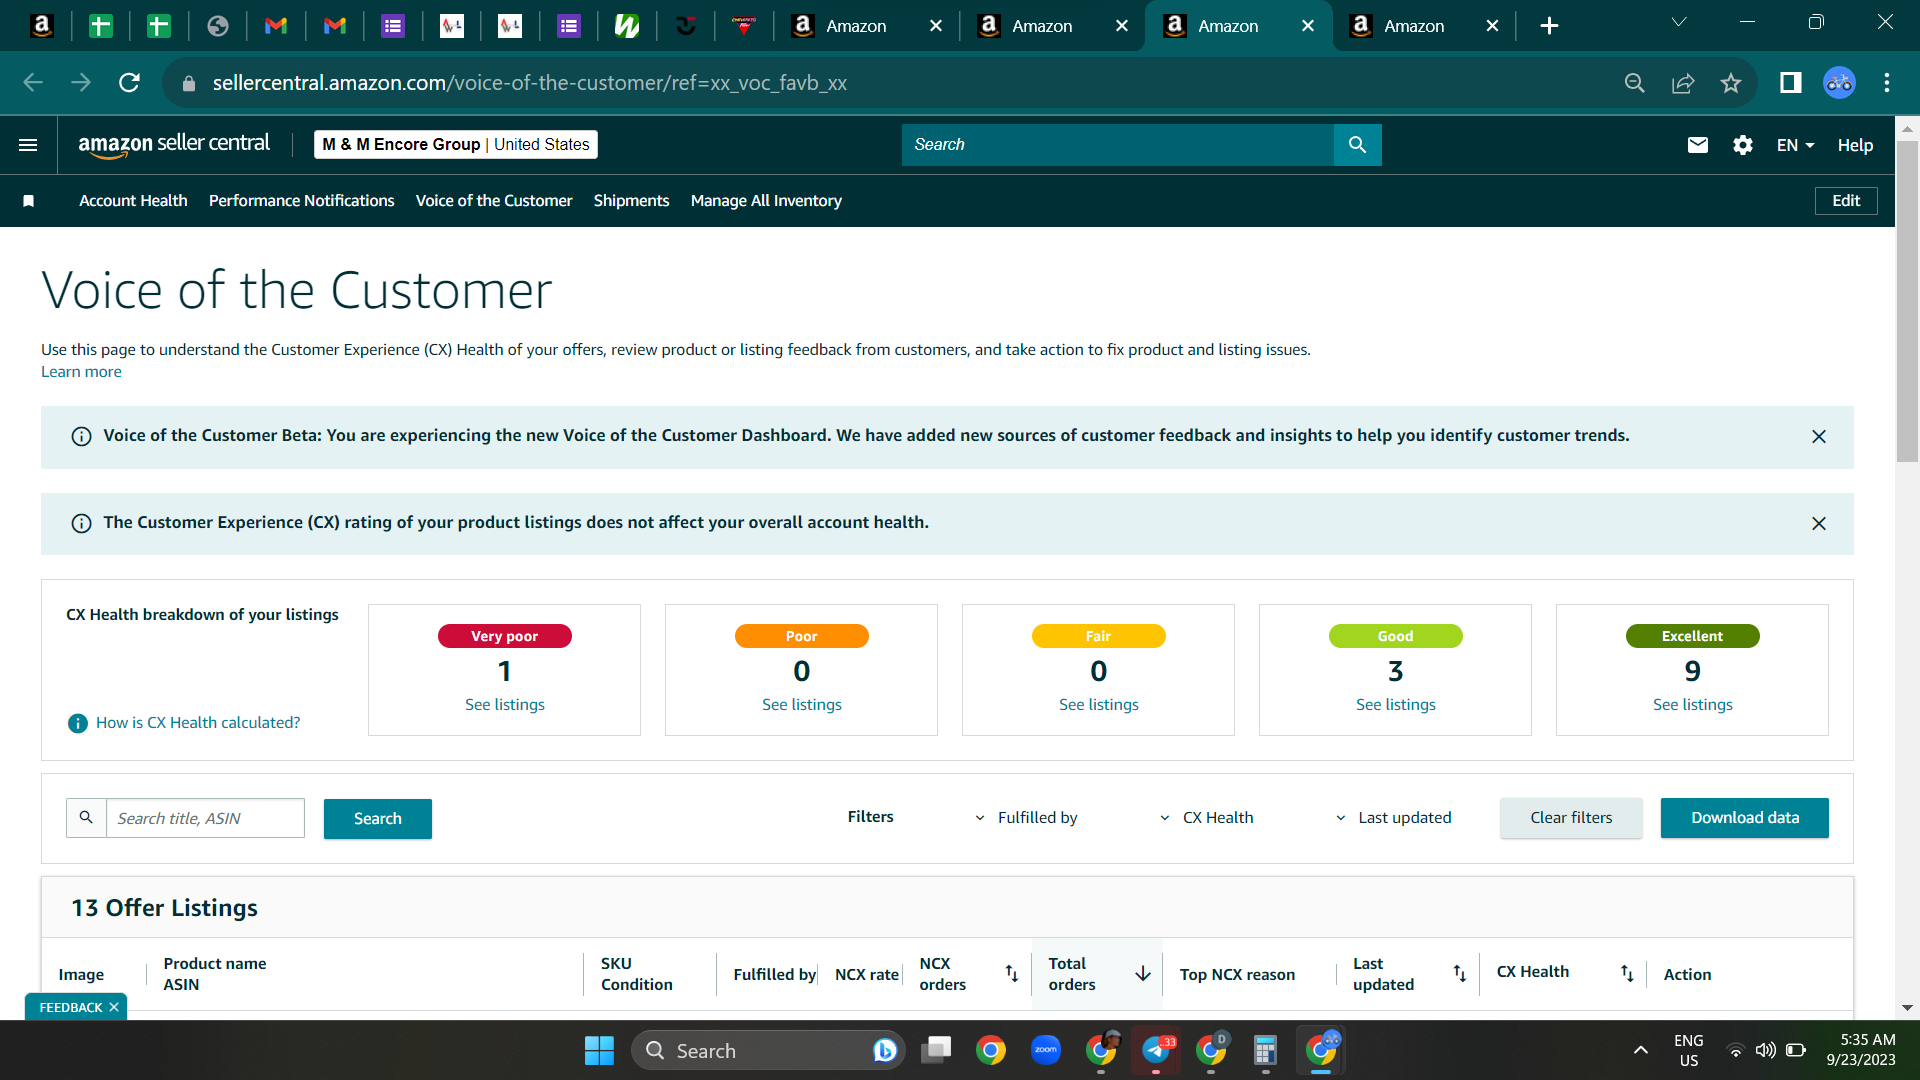Focus the Search title, ASIN field
This screenshot has height=1080, width=1920.
coord(205,818)
